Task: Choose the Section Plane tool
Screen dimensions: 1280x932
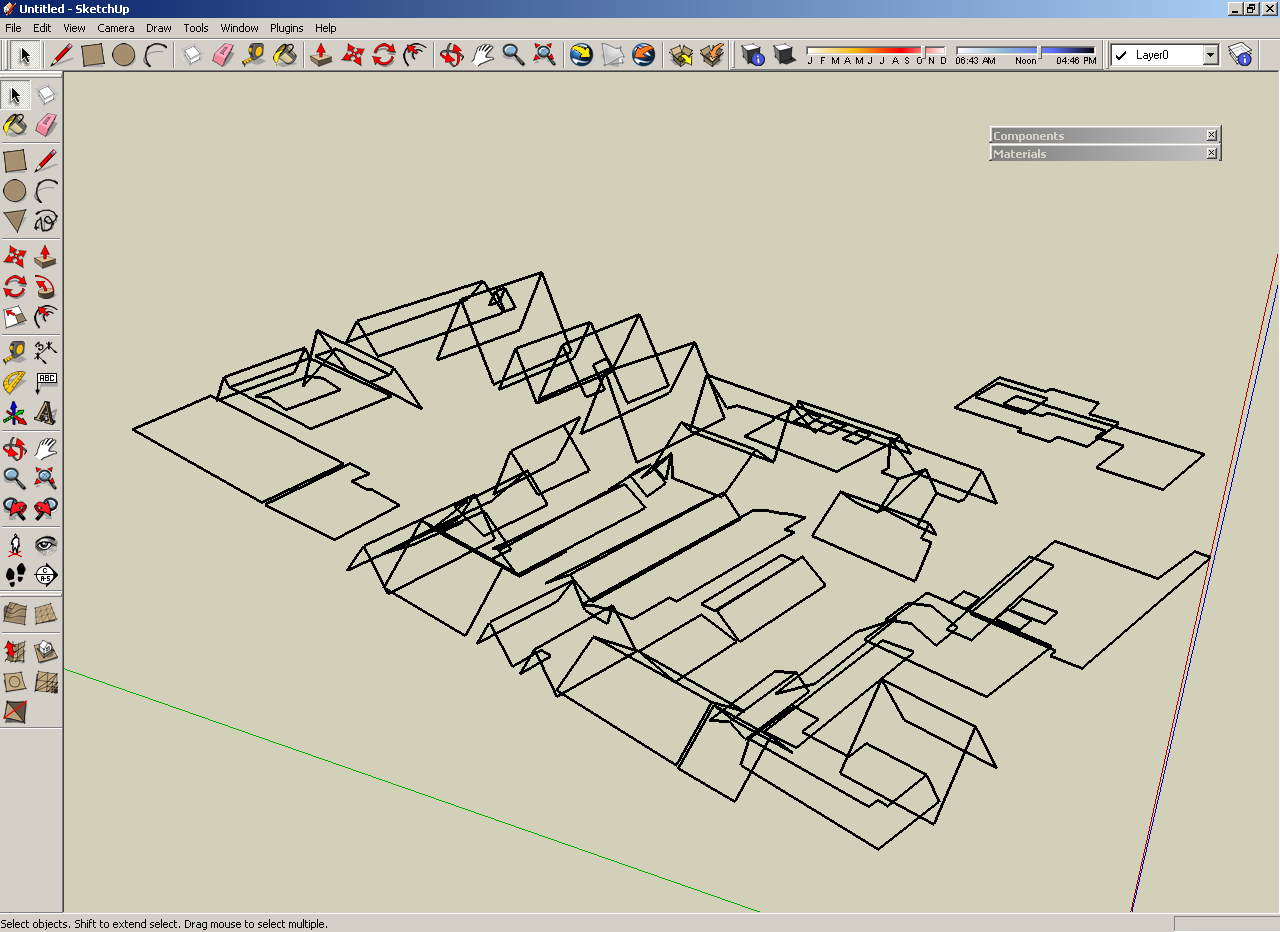Action: click(x=46, y=575)
